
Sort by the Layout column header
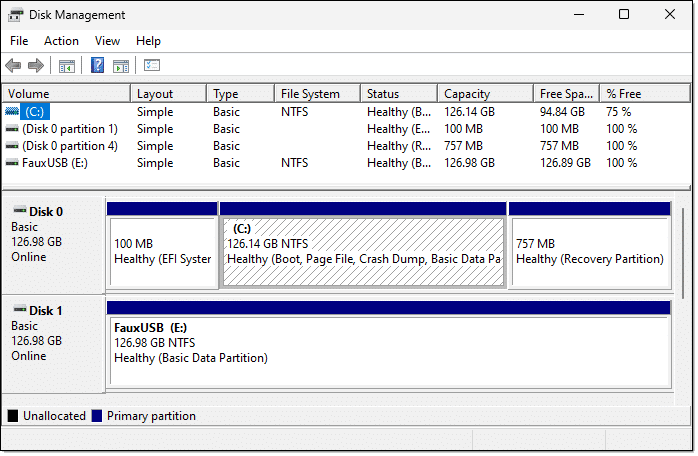coord(169,94)
